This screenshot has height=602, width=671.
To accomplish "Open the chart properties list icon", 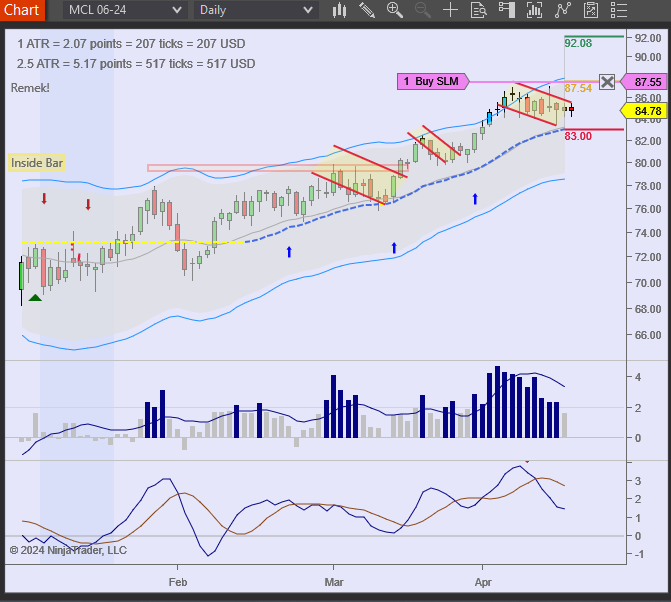I will [x=619, y=10].
